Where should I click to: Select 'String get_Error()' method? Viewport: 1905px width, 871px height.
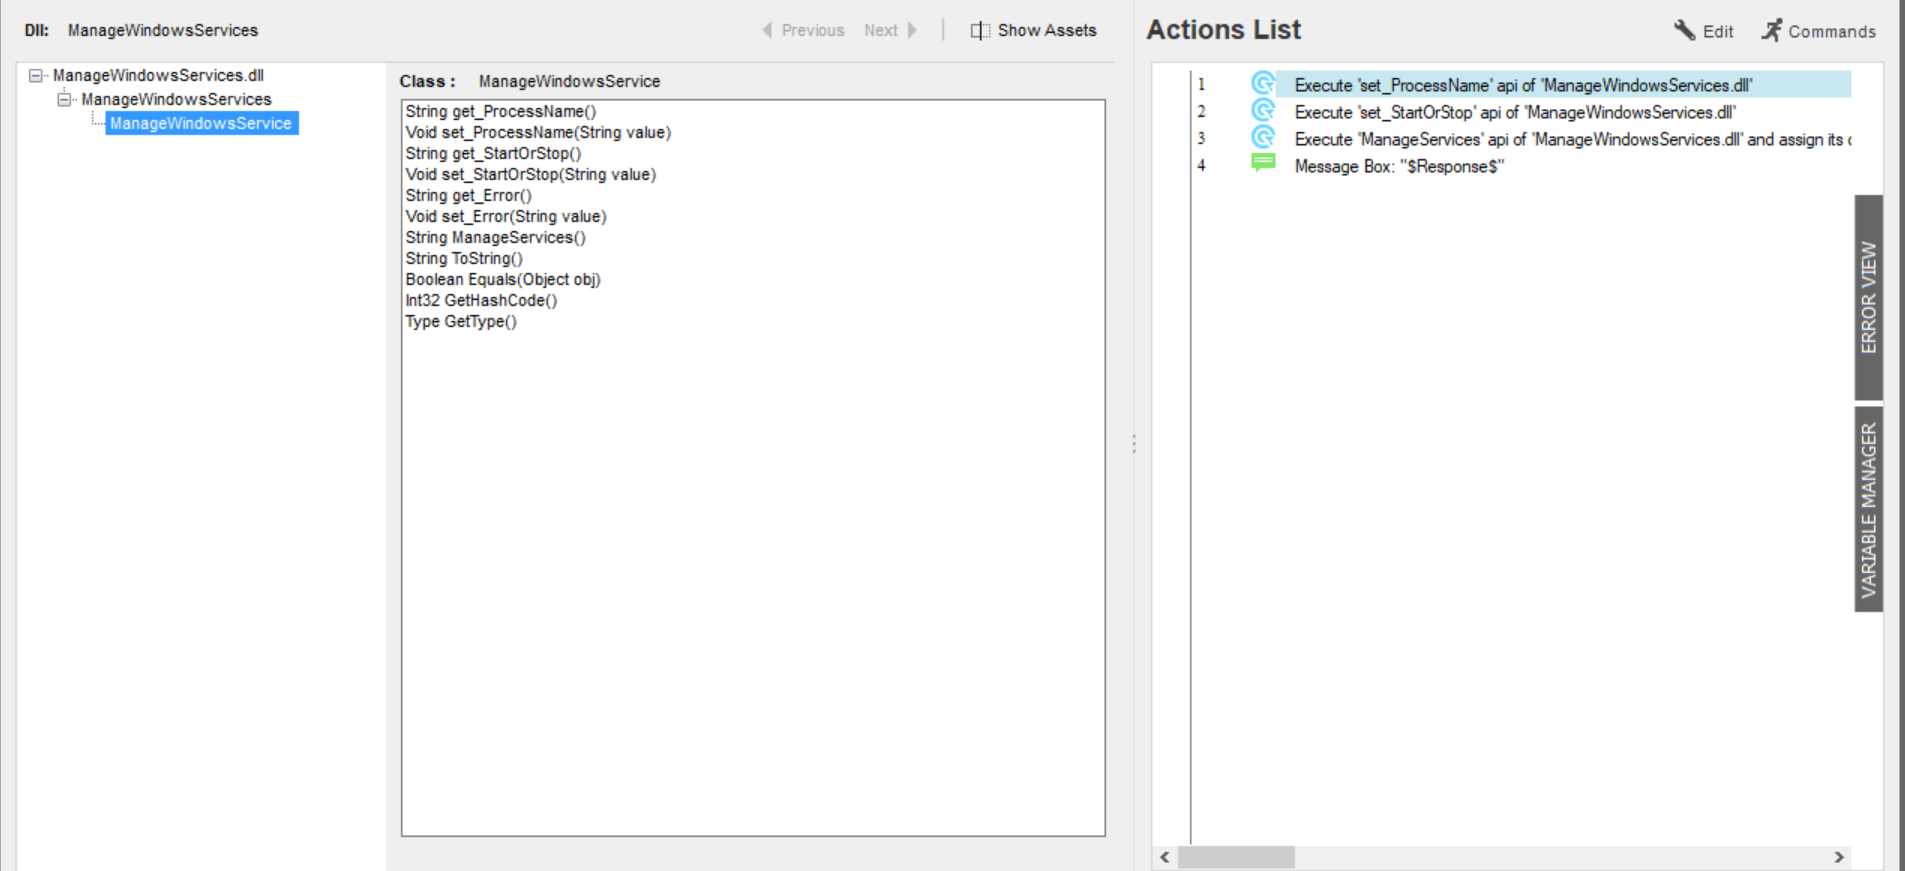[x=469, y=195]
